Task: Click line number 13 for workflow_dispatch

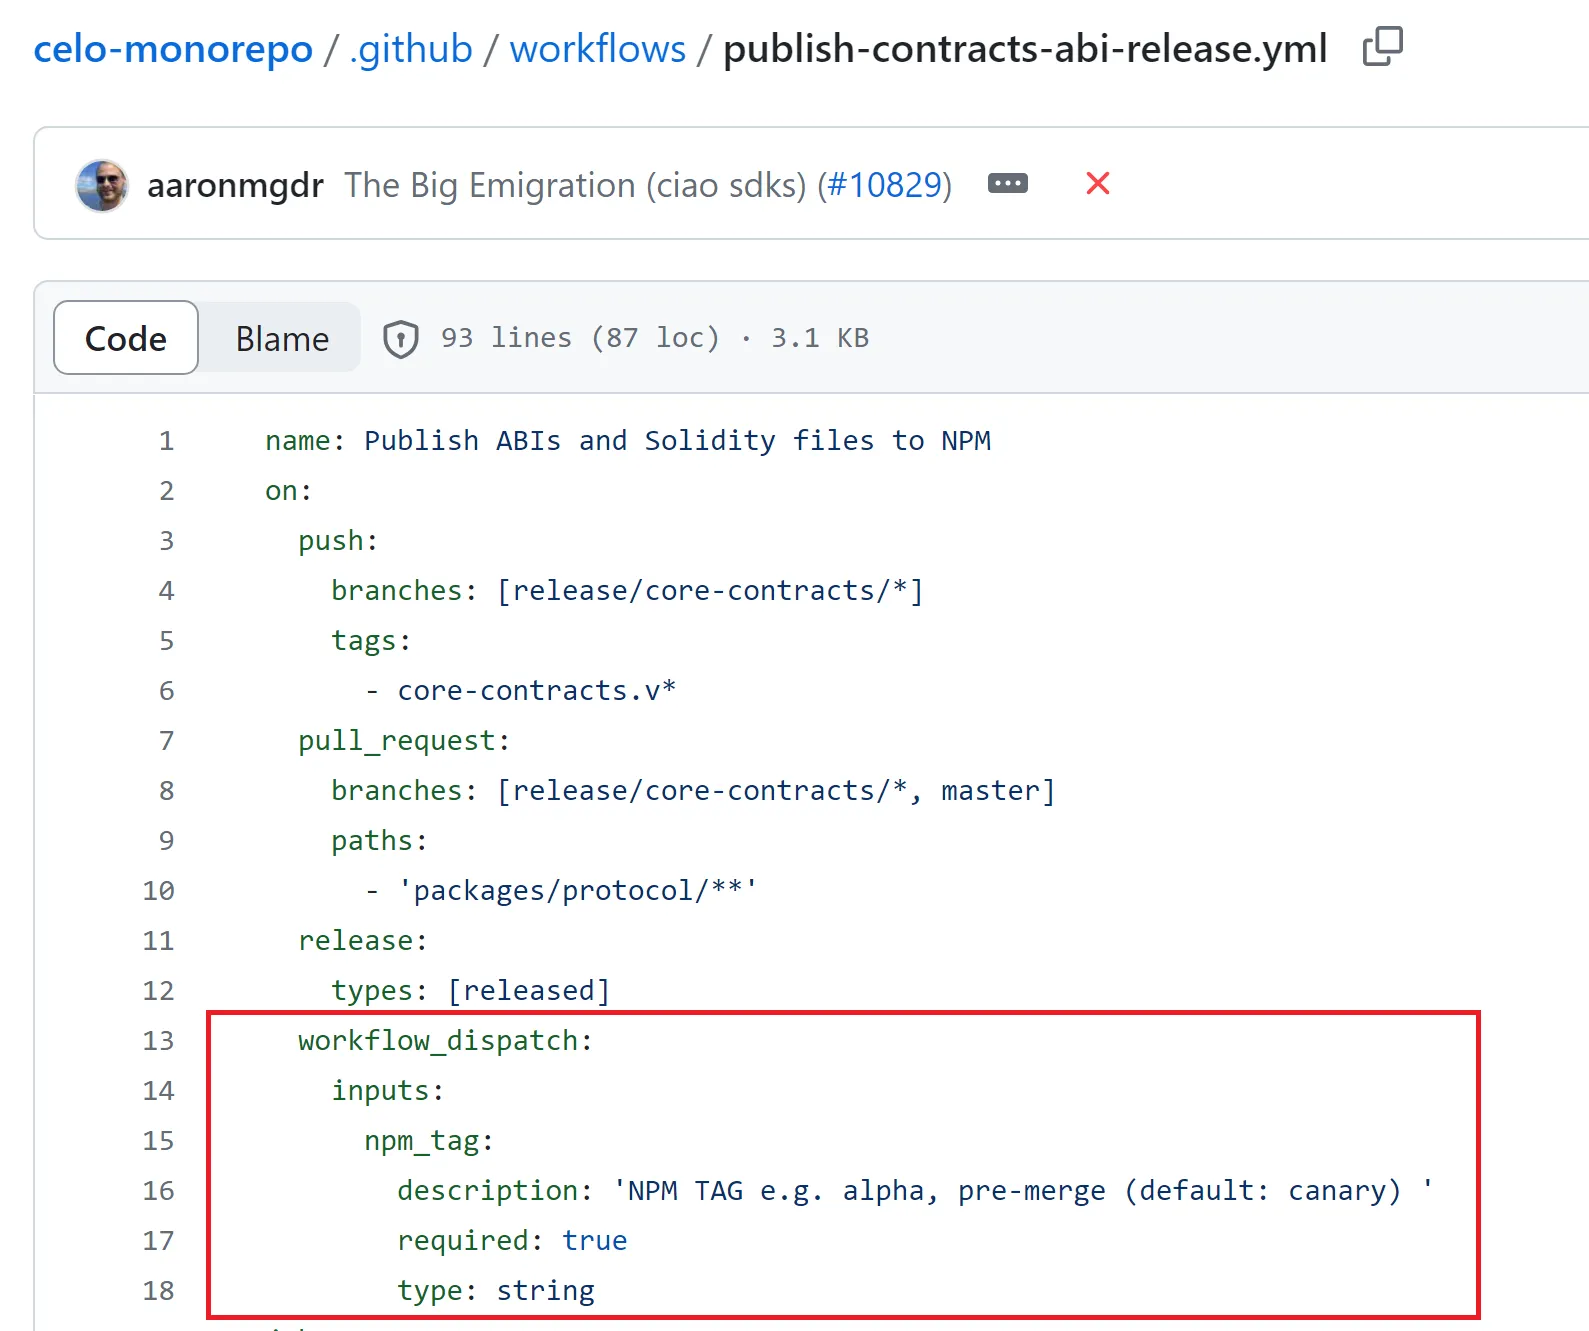Action: pyautogui.click(x=158, y=1041)
